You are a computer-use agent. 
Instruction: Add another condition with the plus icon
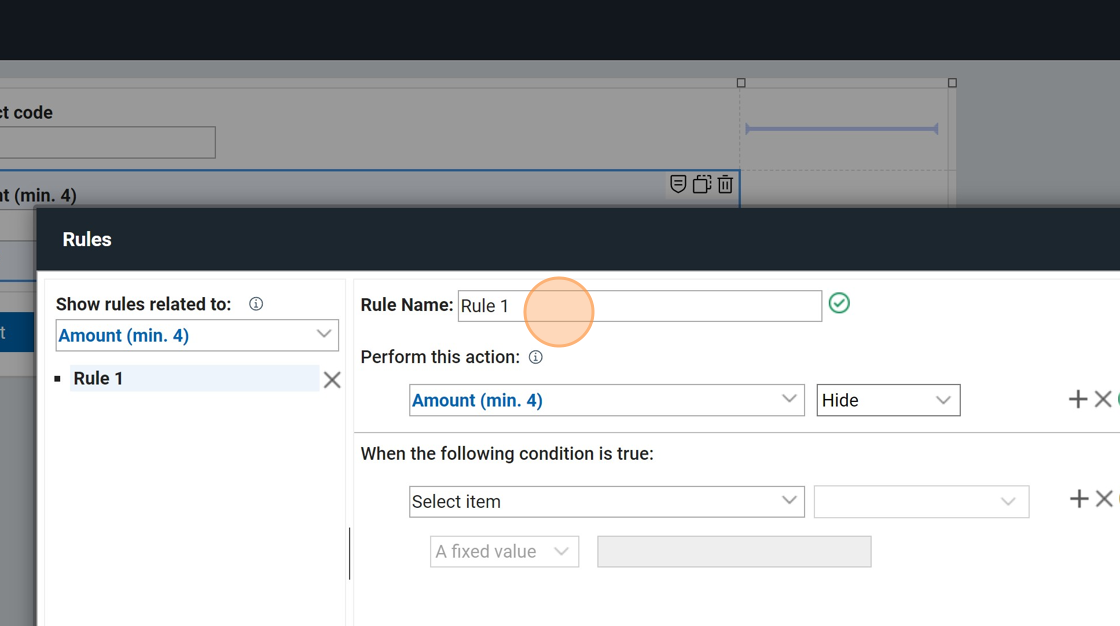[x=1078, y=499]
